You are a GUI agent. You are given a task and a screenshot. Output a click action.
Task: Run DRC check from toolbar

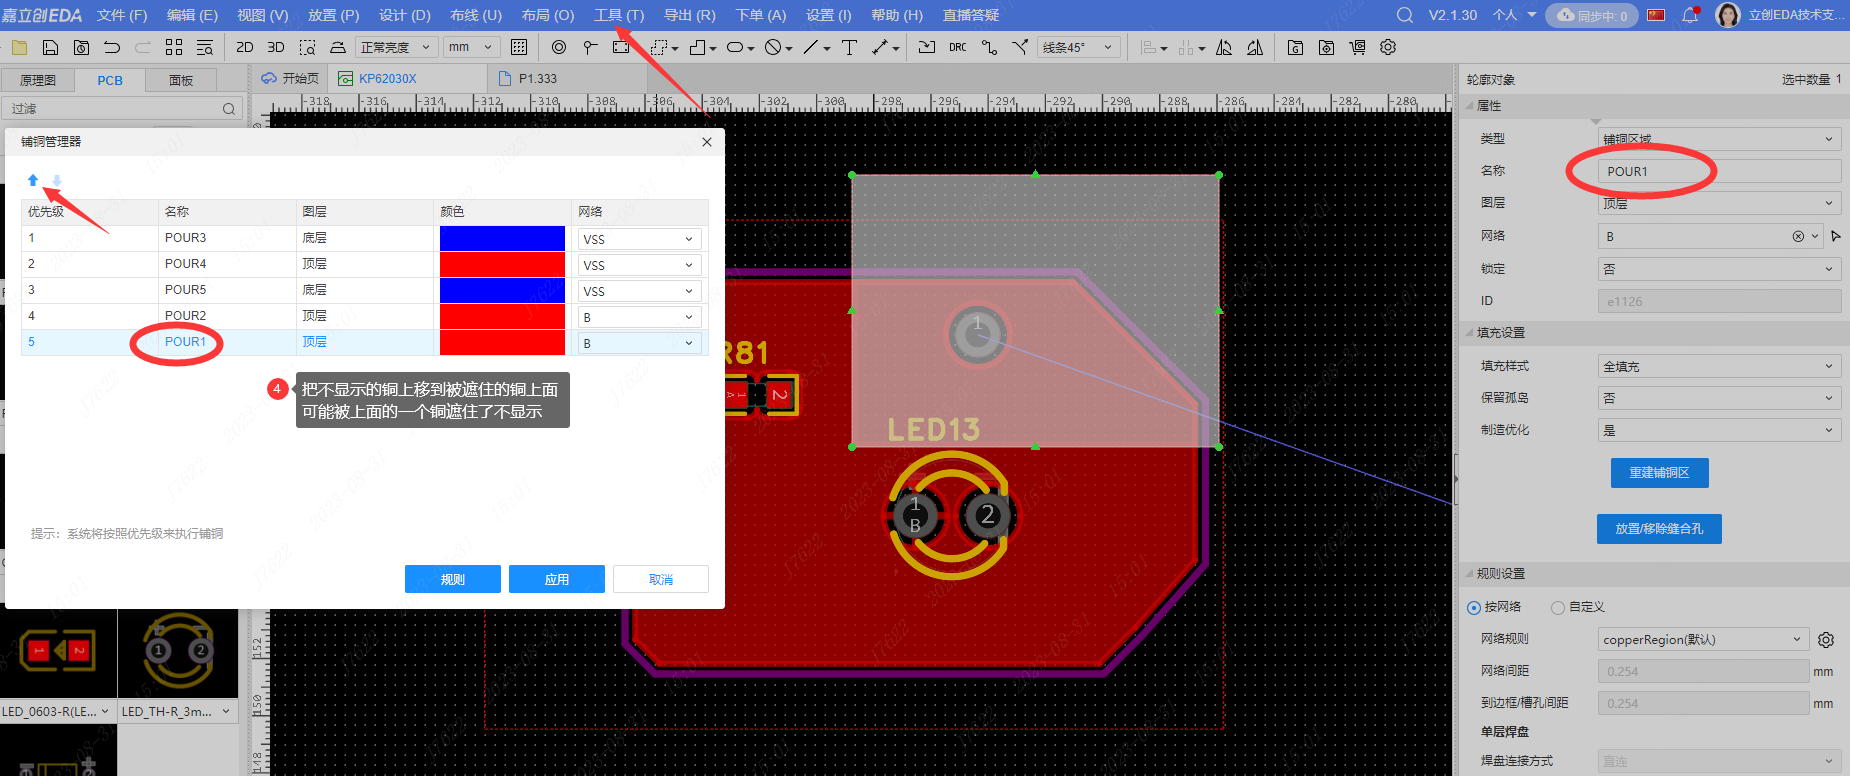tap(958, 47)
